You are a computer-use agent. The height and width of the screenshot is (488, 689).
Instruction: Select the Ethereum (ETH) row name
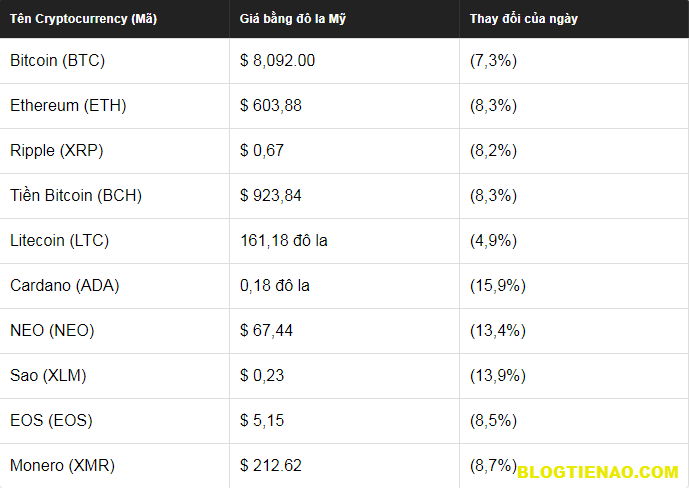pos(68,106)
